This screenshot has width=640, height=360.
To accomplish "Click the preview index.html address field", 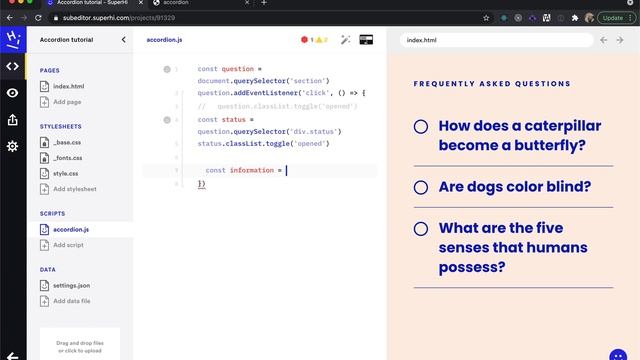I will pyautogui.click(x=496, y=40).
